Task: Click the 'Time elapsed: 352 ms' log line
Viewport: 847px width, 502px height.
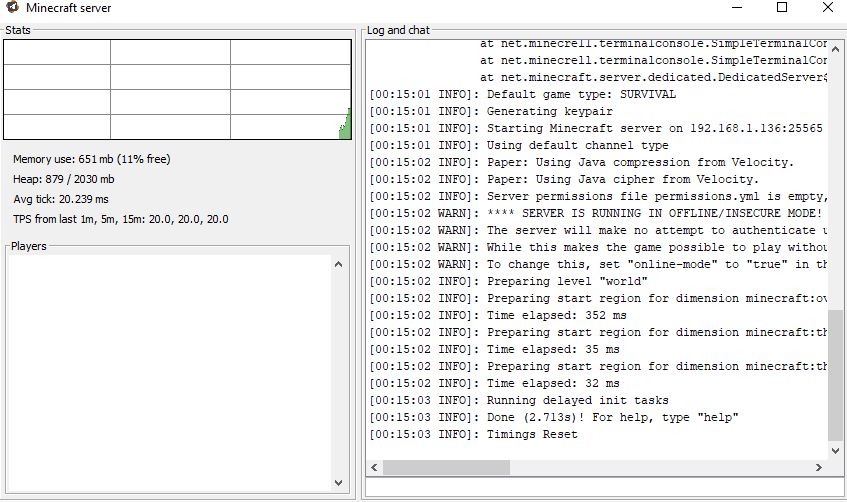Action: tap(498, 315)
